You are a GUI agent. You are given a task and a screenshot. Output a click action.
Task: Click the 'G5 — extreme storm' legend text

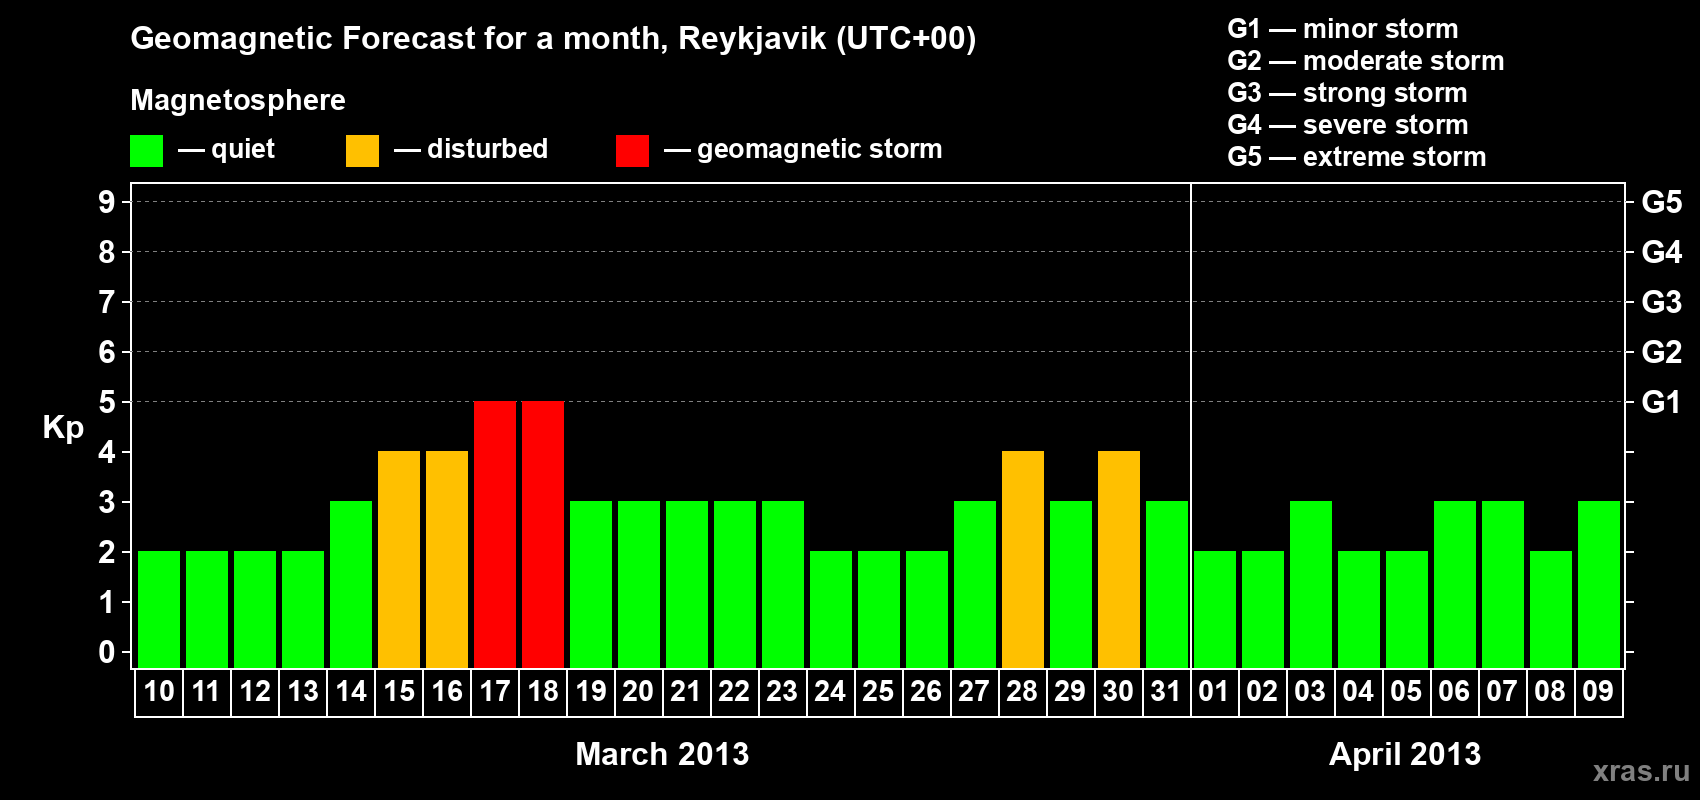(x=1357, y=157)
